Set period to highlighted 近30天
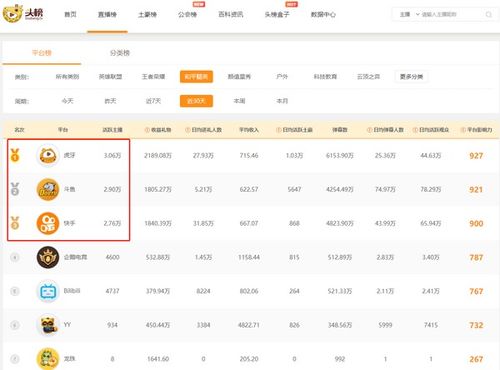This screenshot has width=500, height=370. click(196, 101)
